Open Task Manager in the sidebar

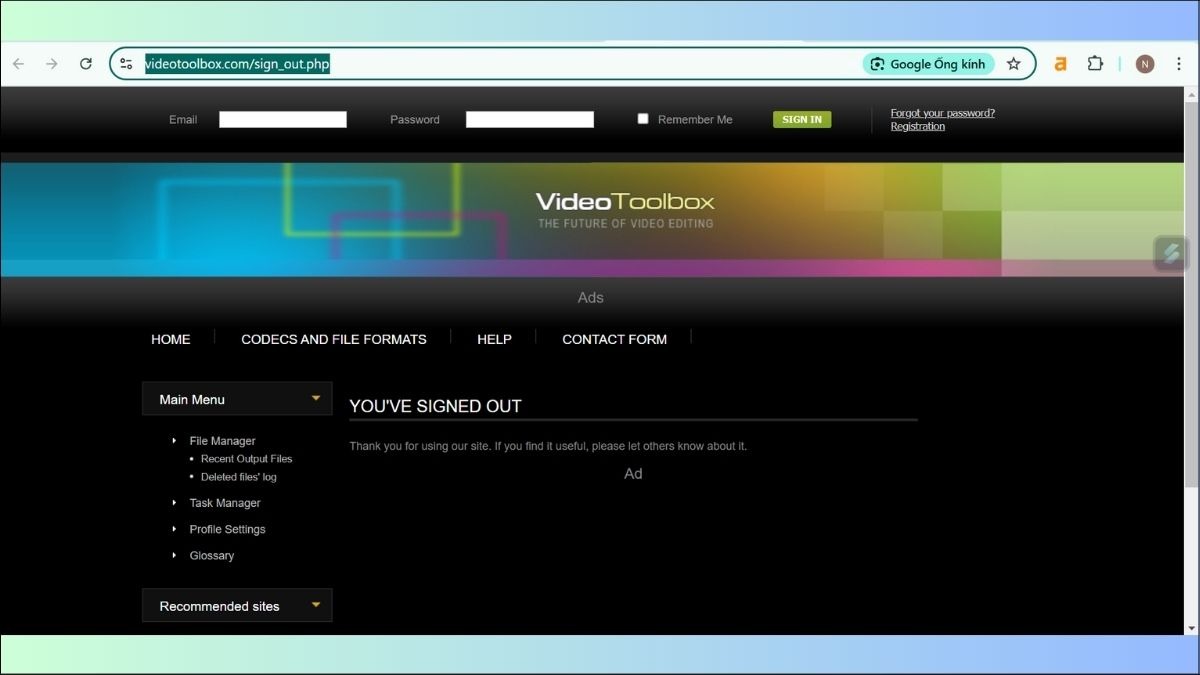[x=225, y=503]
